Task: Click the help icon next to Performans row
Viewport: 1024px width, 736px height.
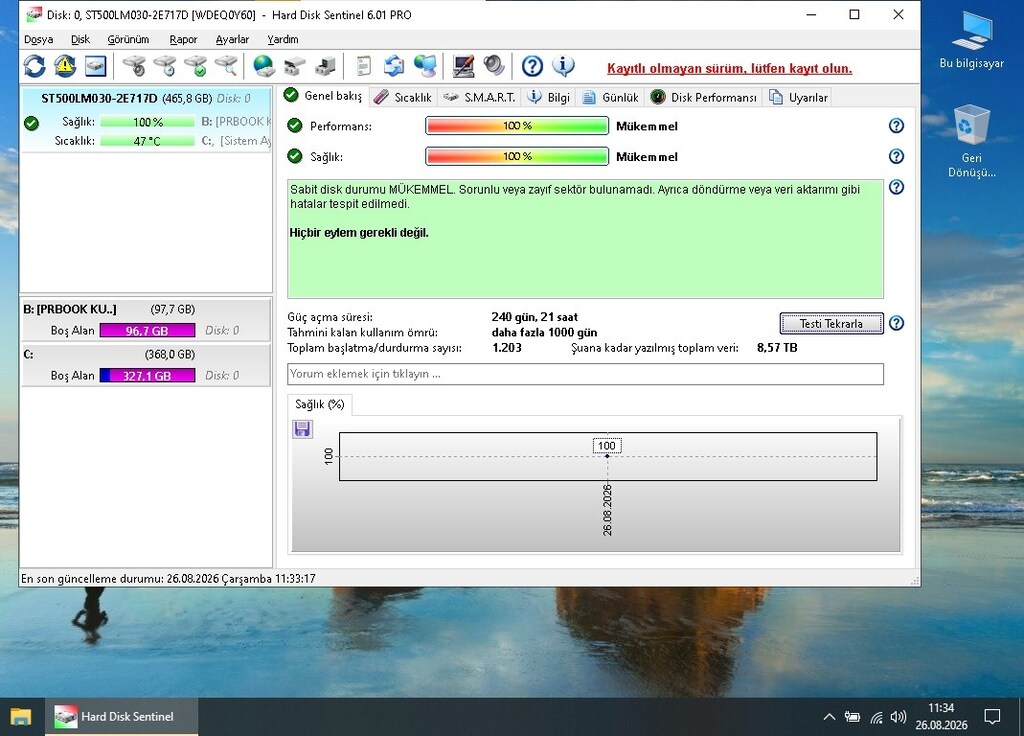Action: pyautogui.click(x=896, y=125)
